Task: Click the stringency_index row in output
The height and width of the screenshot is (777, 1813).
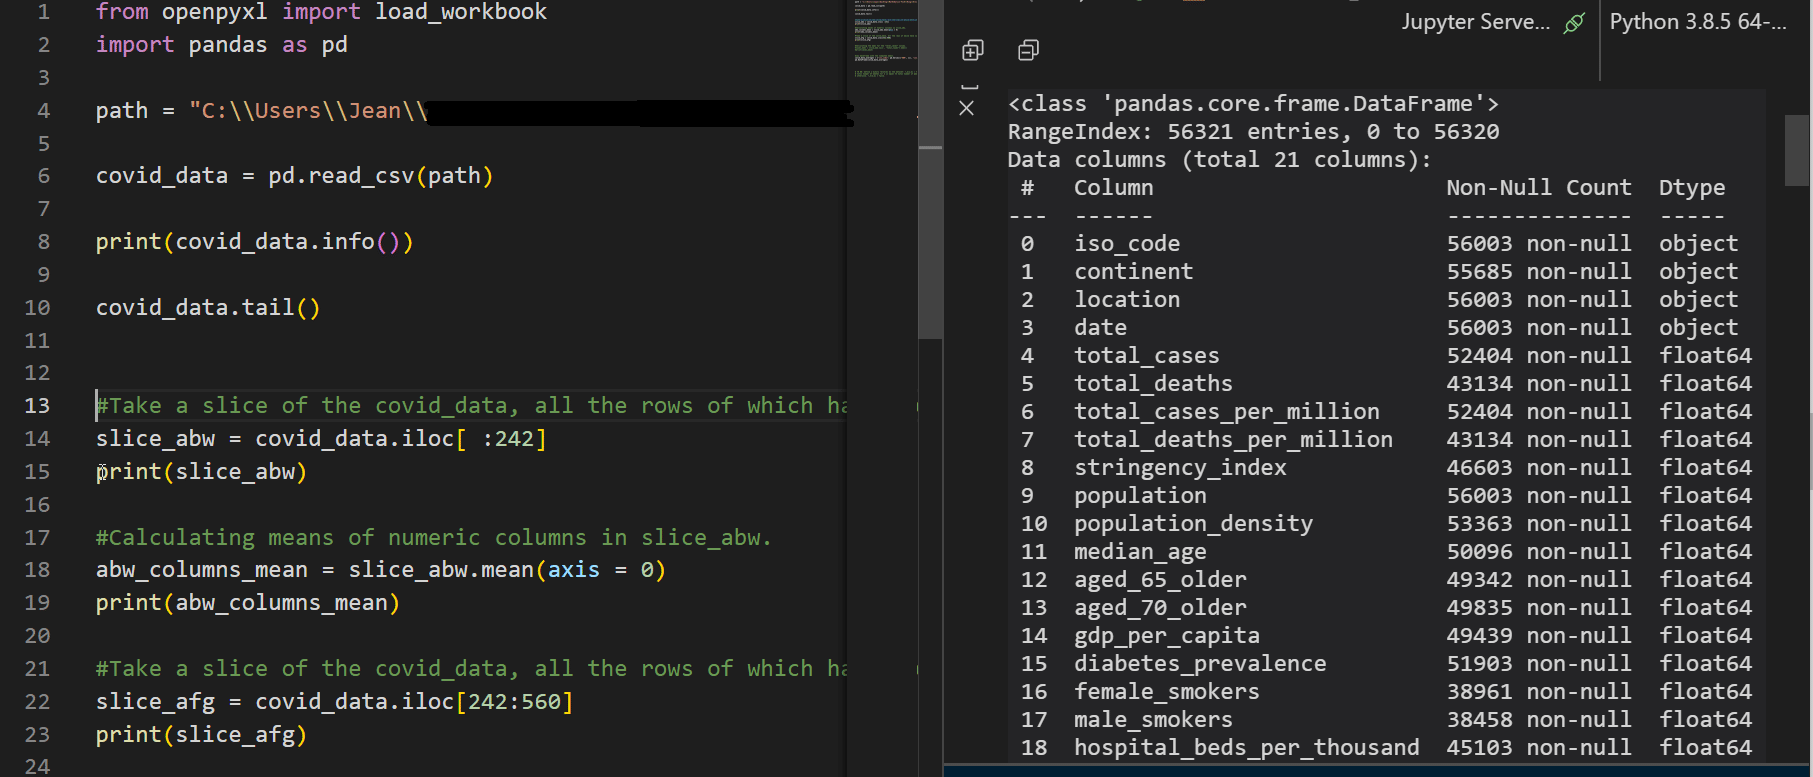Action: pyautogui.click(x=1180, y=467)
